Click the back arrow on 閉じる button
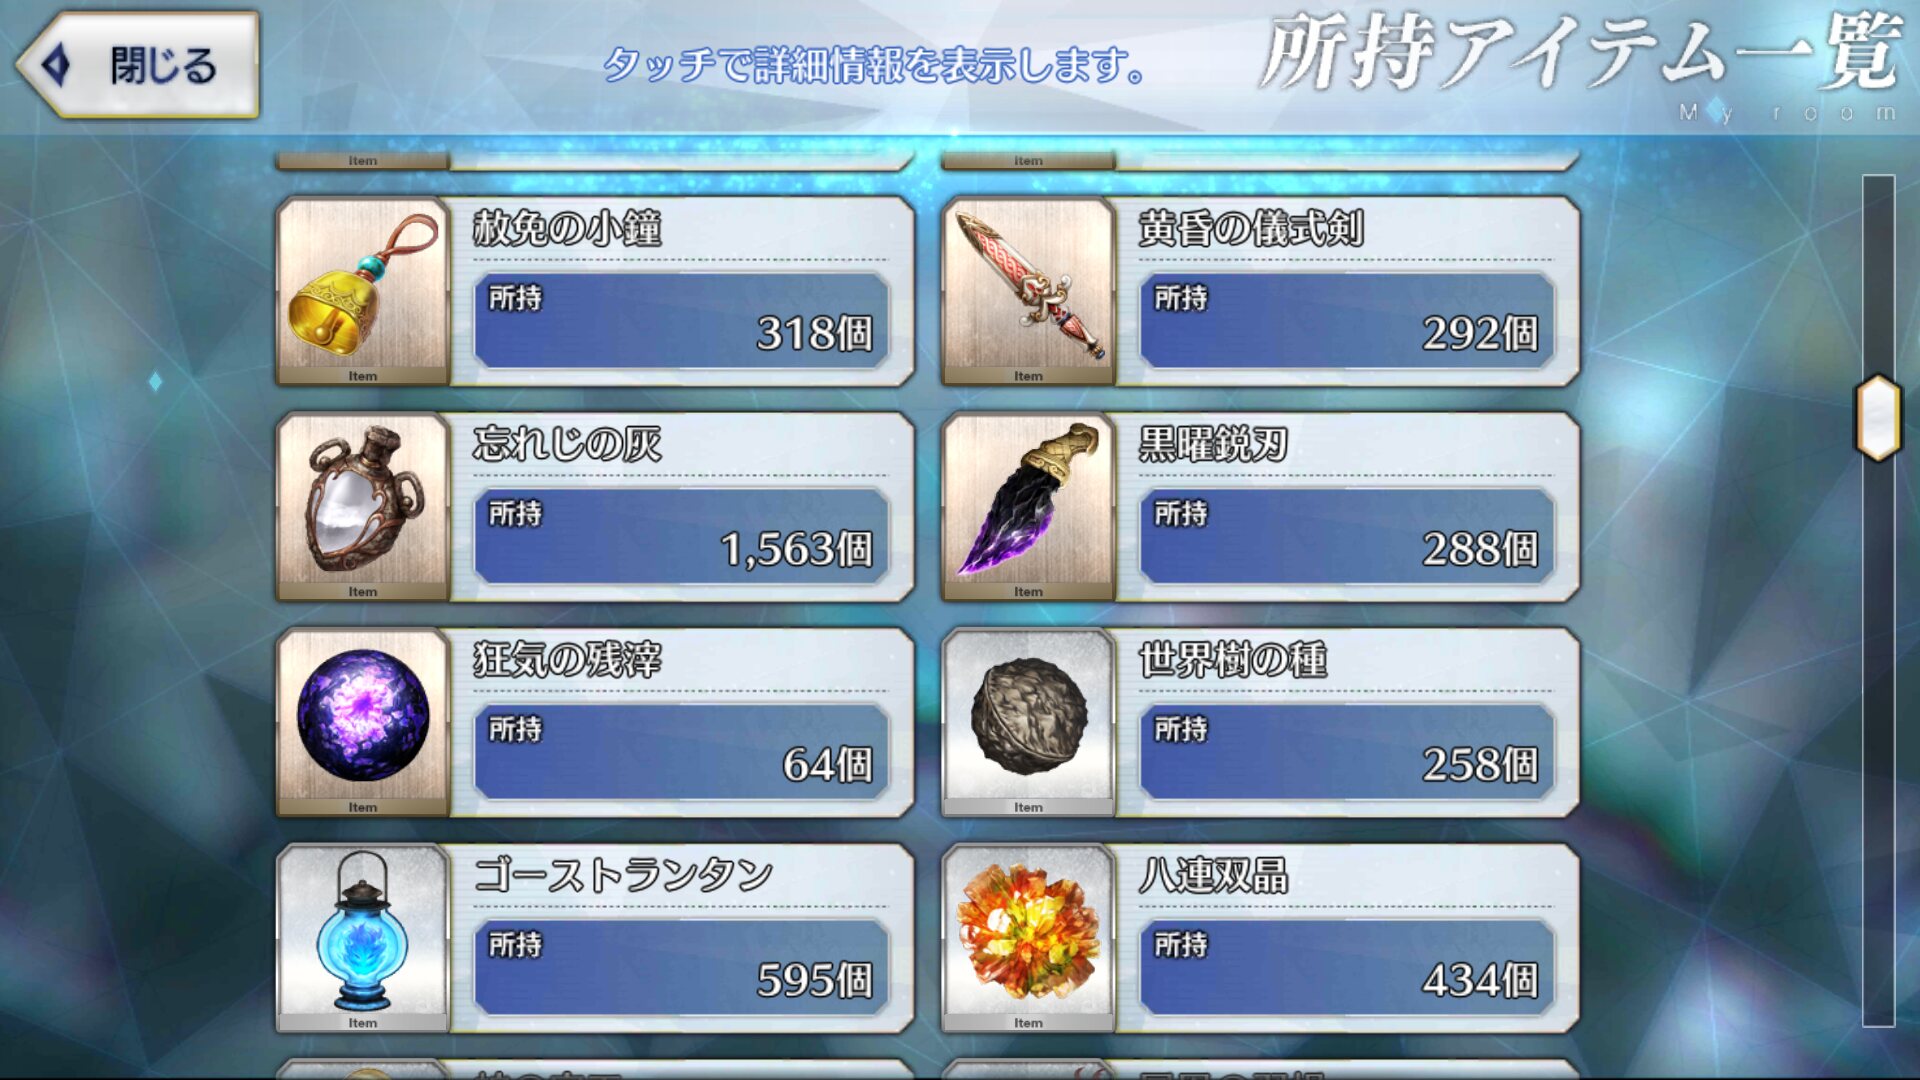 click(56, 65)
